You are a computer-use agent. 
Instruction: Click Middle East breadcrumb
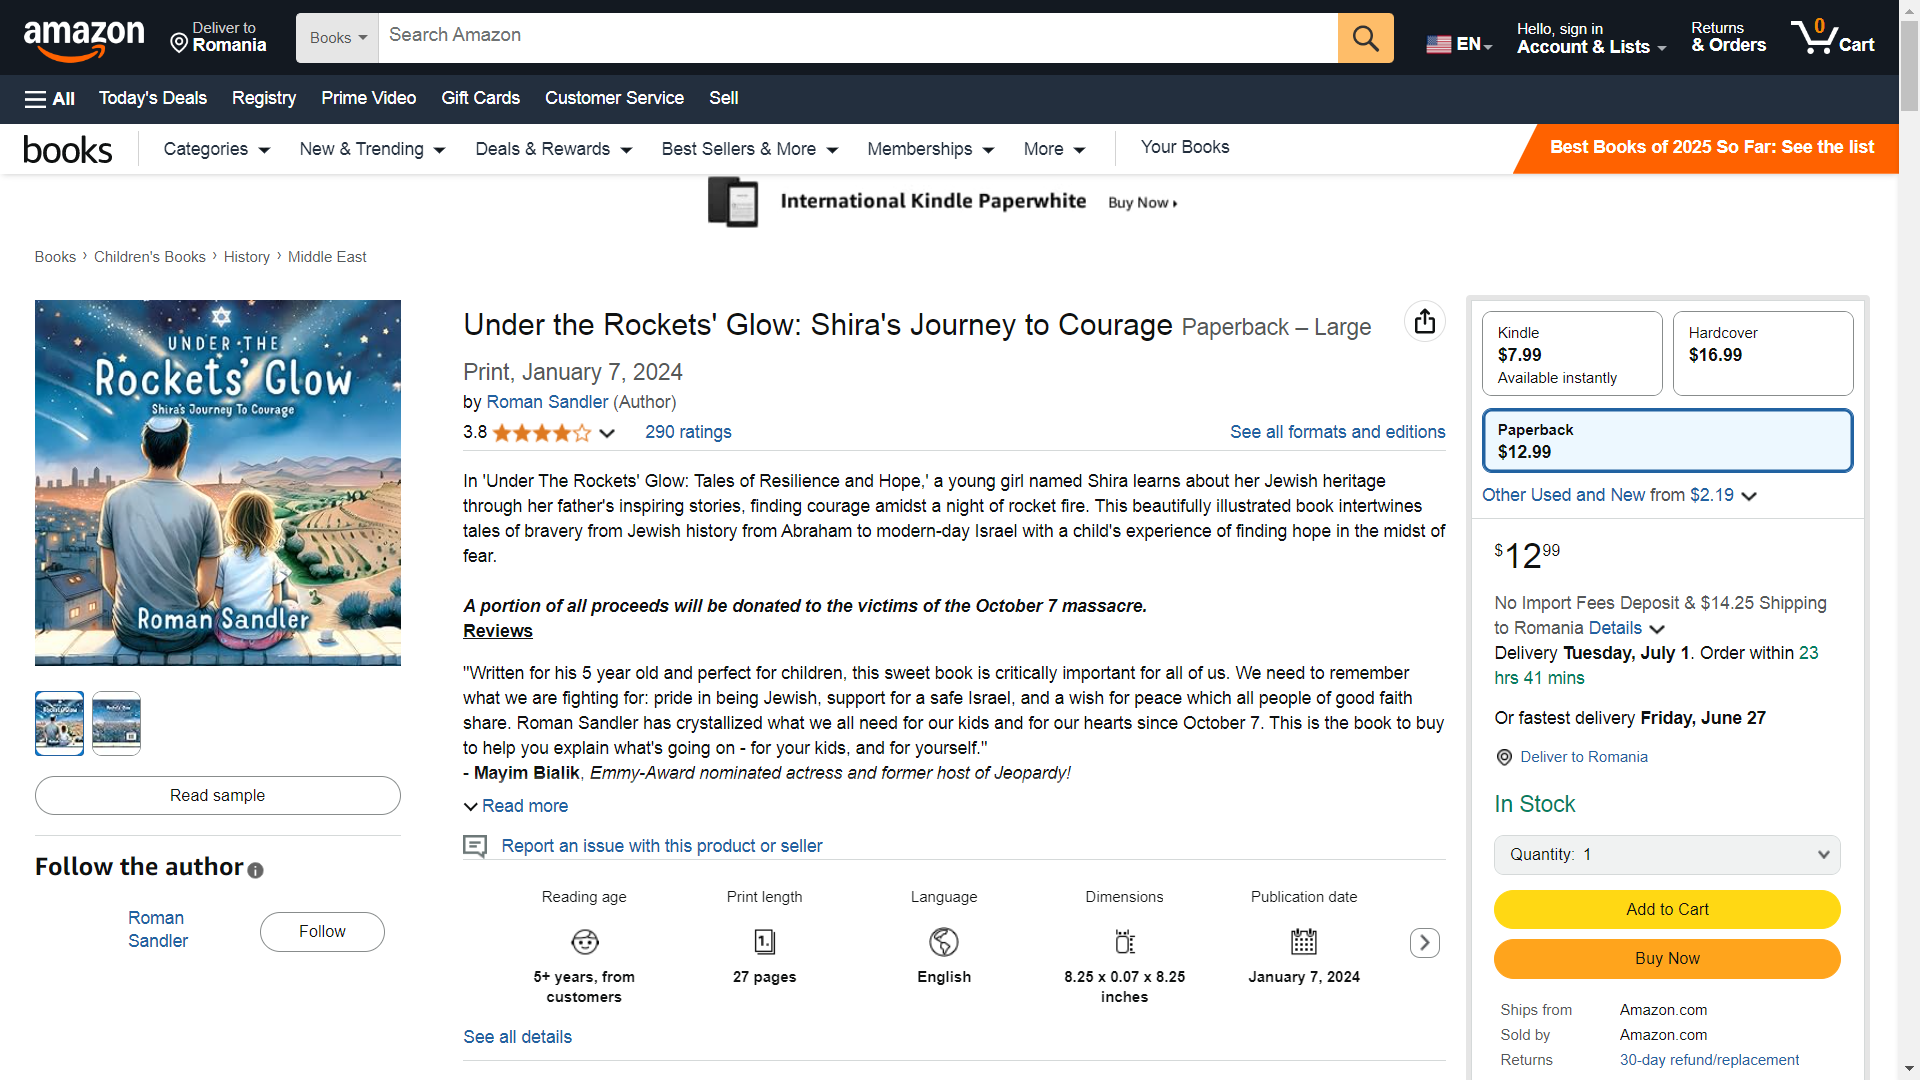(327, 257)
